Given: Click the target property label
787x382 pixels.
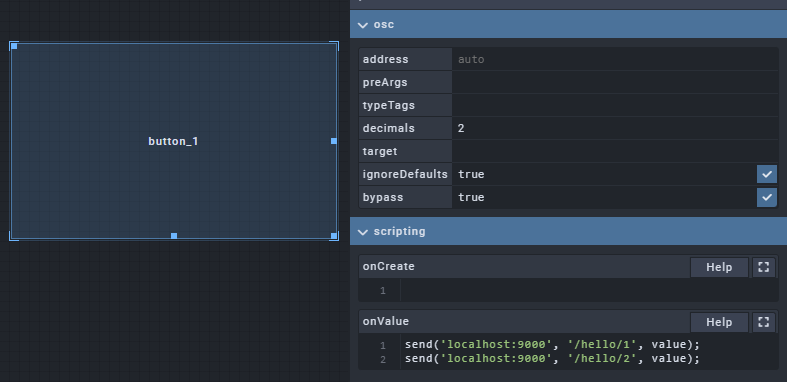Looking at the screenshot, I should (x=380, y=151).
